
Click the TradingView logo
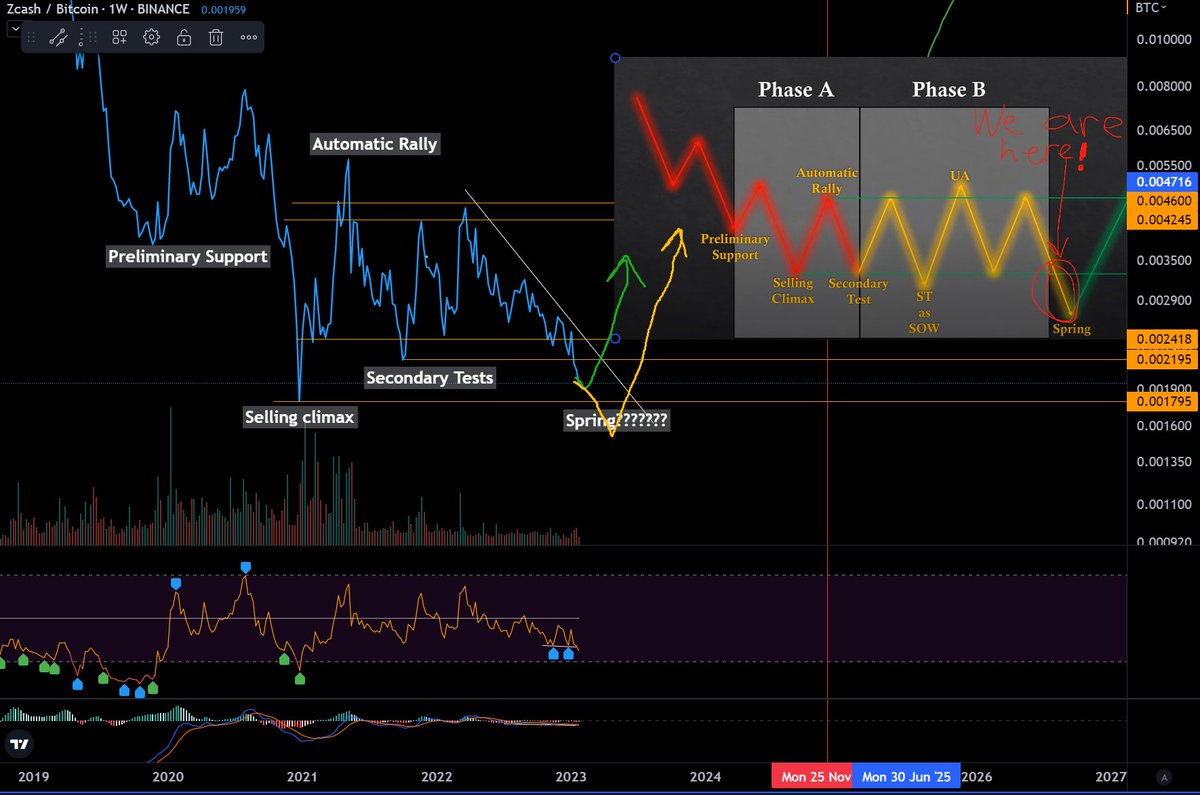[x=17, y=744]
